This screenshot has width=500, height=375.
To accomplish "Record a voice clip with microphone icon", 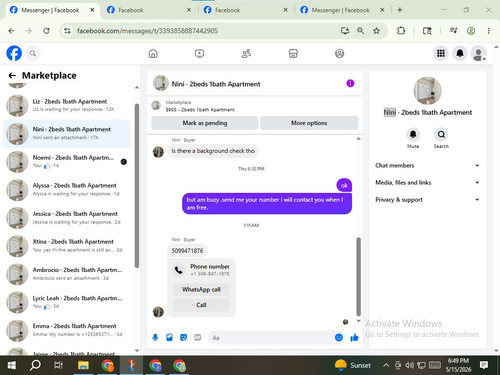I will (155, 338).
